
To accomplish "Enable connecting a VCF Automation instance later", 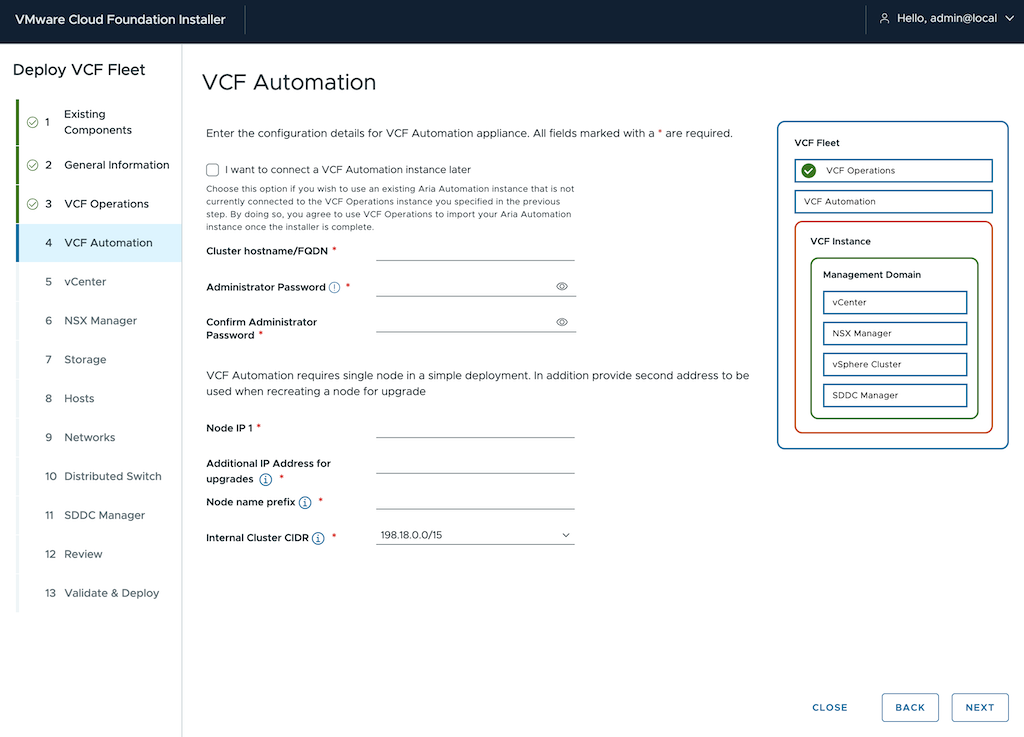I will point(212,170).
